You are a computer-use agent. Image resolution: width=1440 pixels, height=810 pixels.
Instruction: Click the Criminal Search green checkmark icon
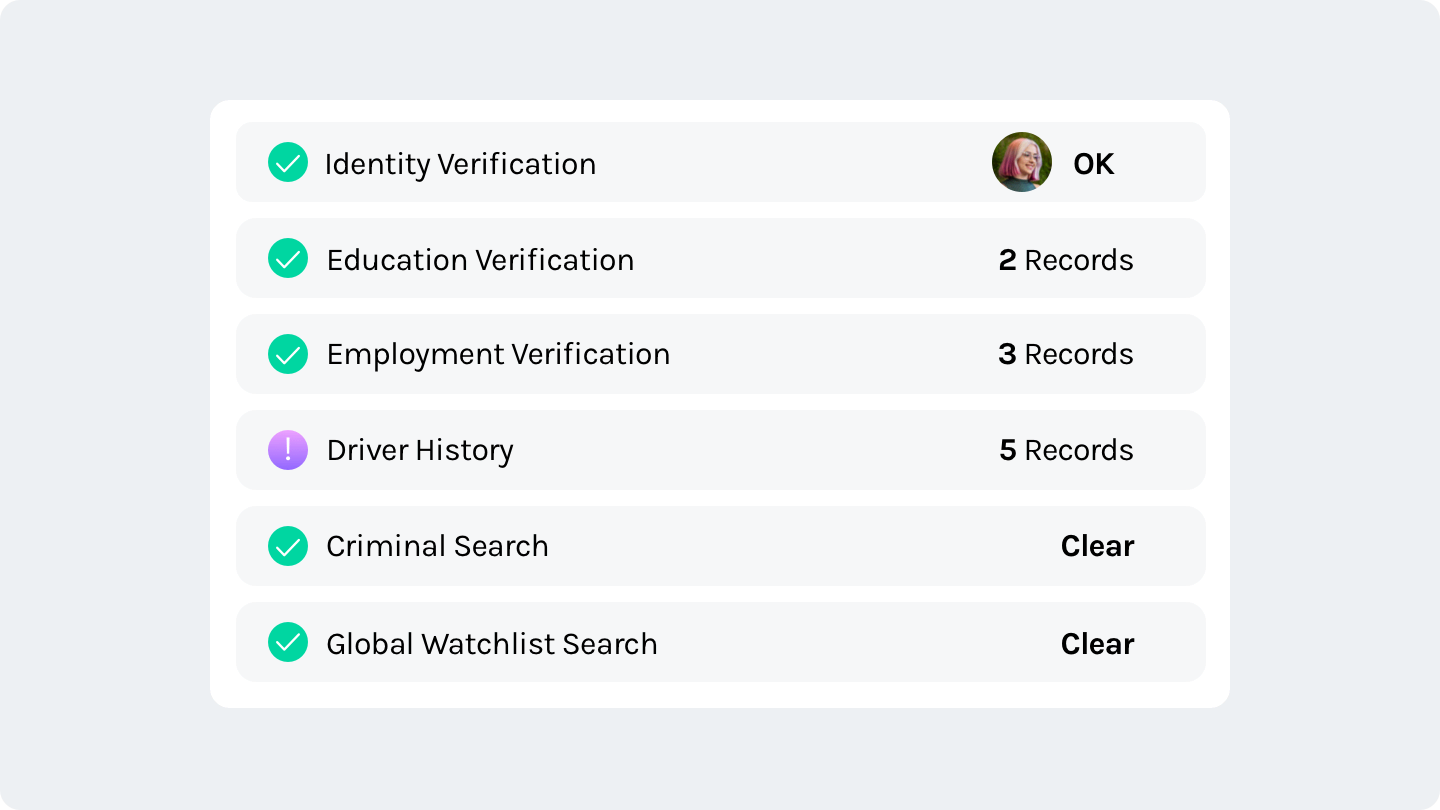(288, 546)
